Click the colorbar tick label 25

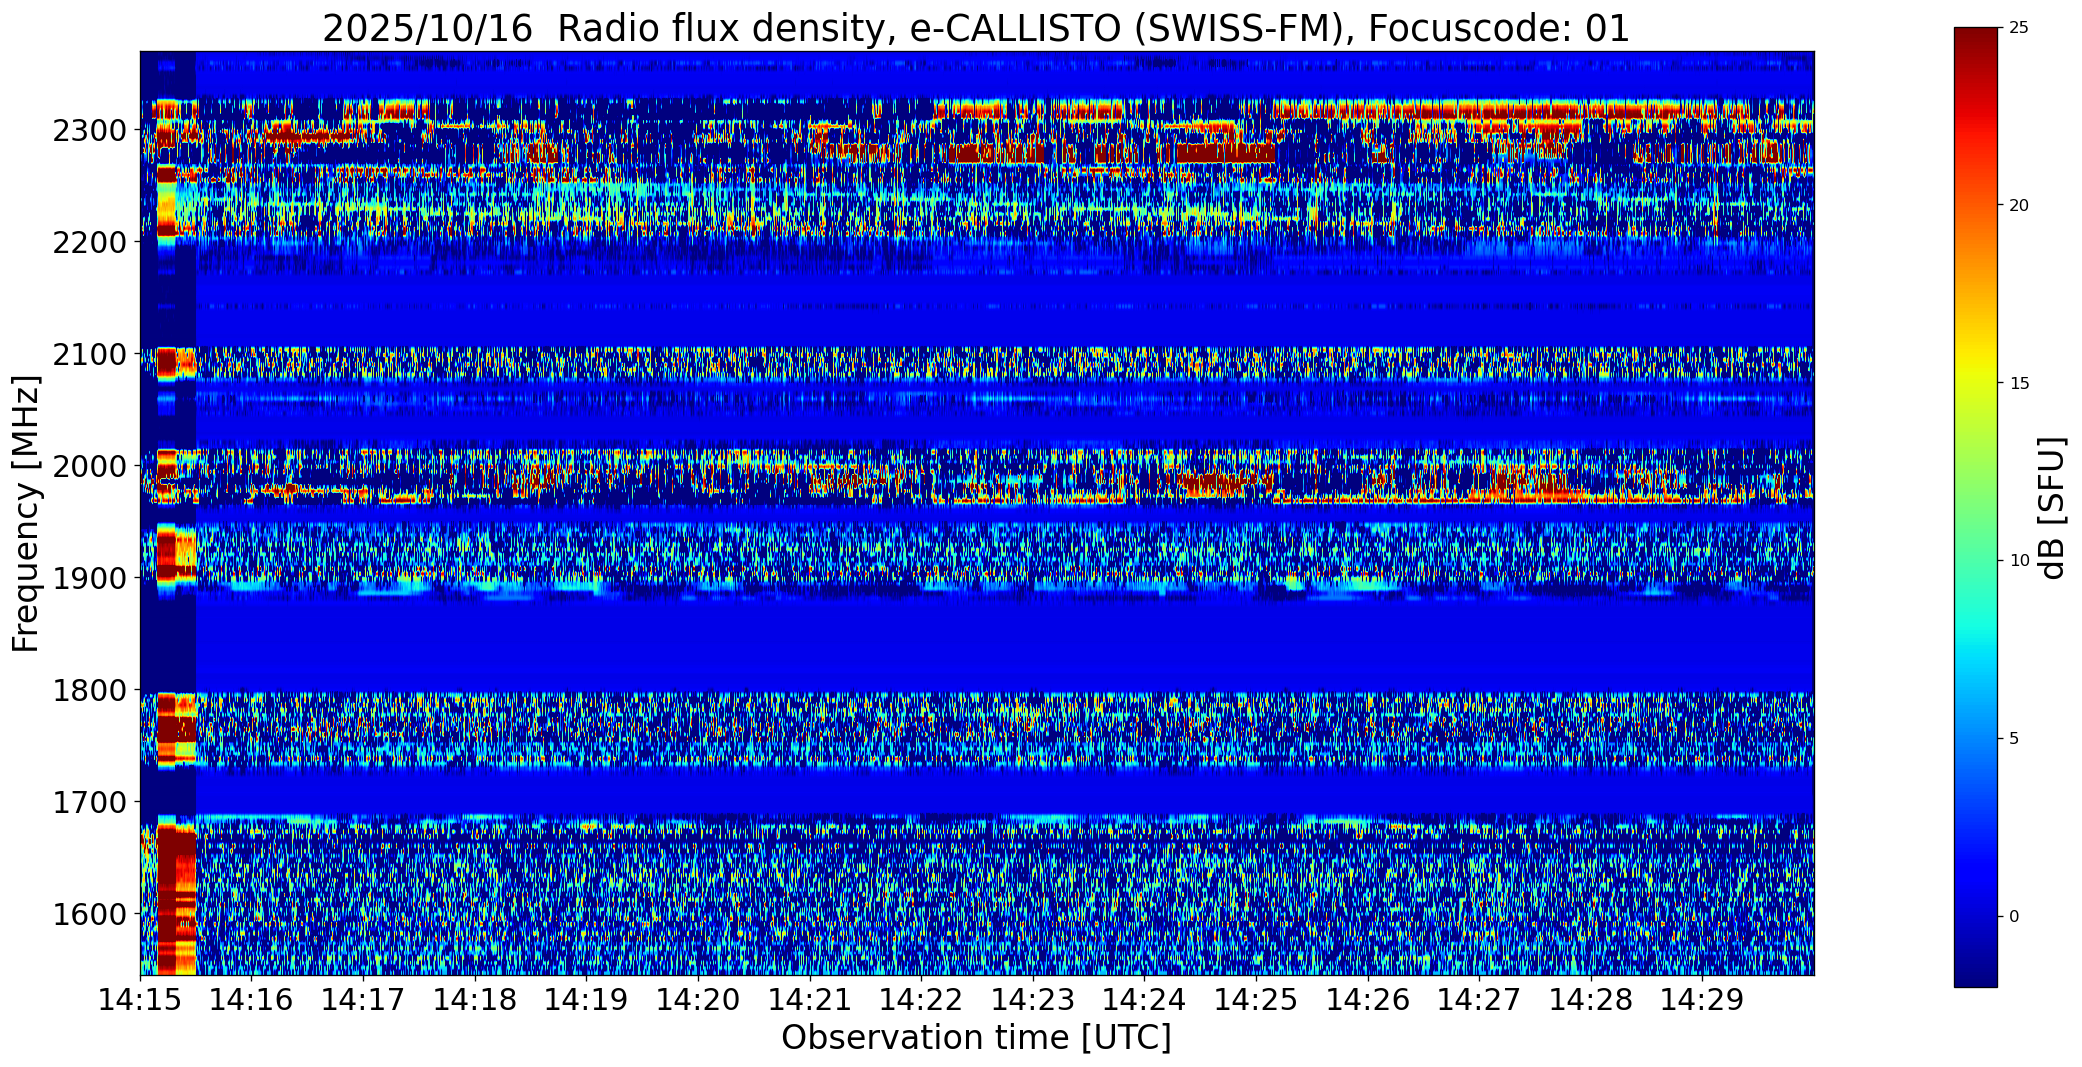coord(2019,28)
